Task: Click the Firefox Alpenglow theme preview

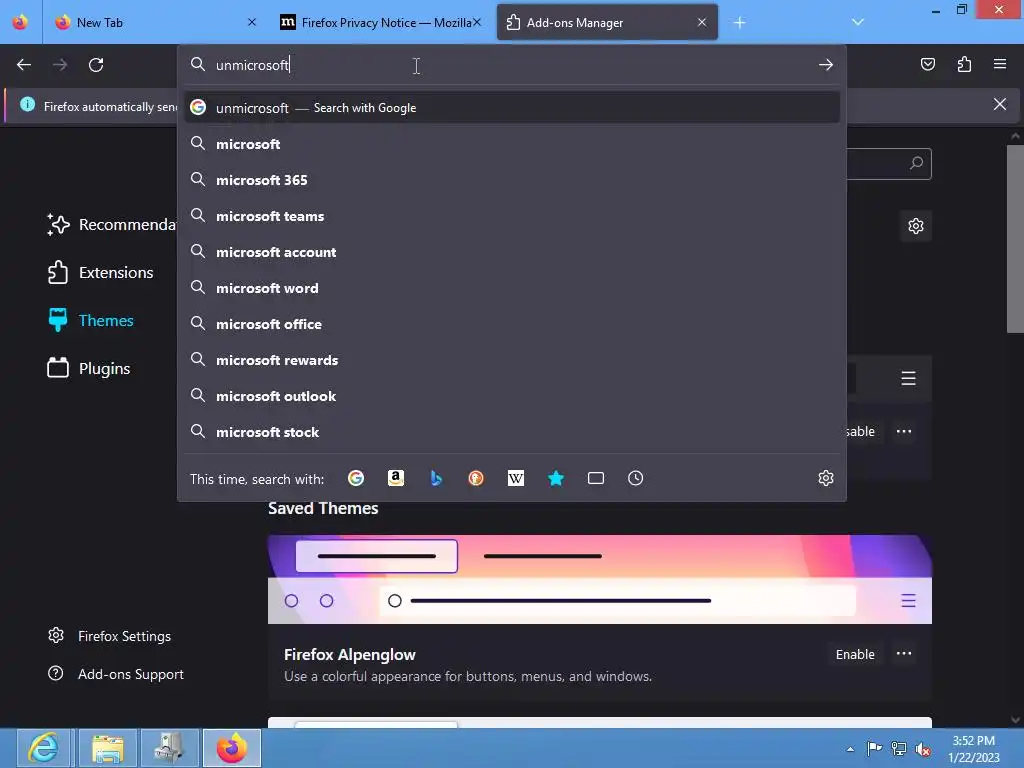Action: pyautogui.click(x=600, y=579)
